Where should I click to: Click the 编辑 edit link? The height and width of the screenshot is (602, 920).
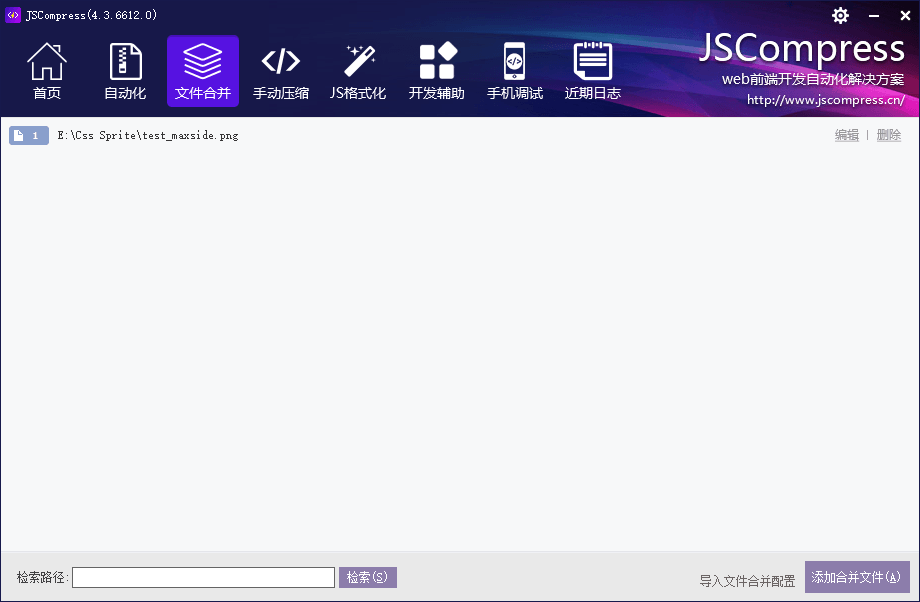tap(847, 136)
